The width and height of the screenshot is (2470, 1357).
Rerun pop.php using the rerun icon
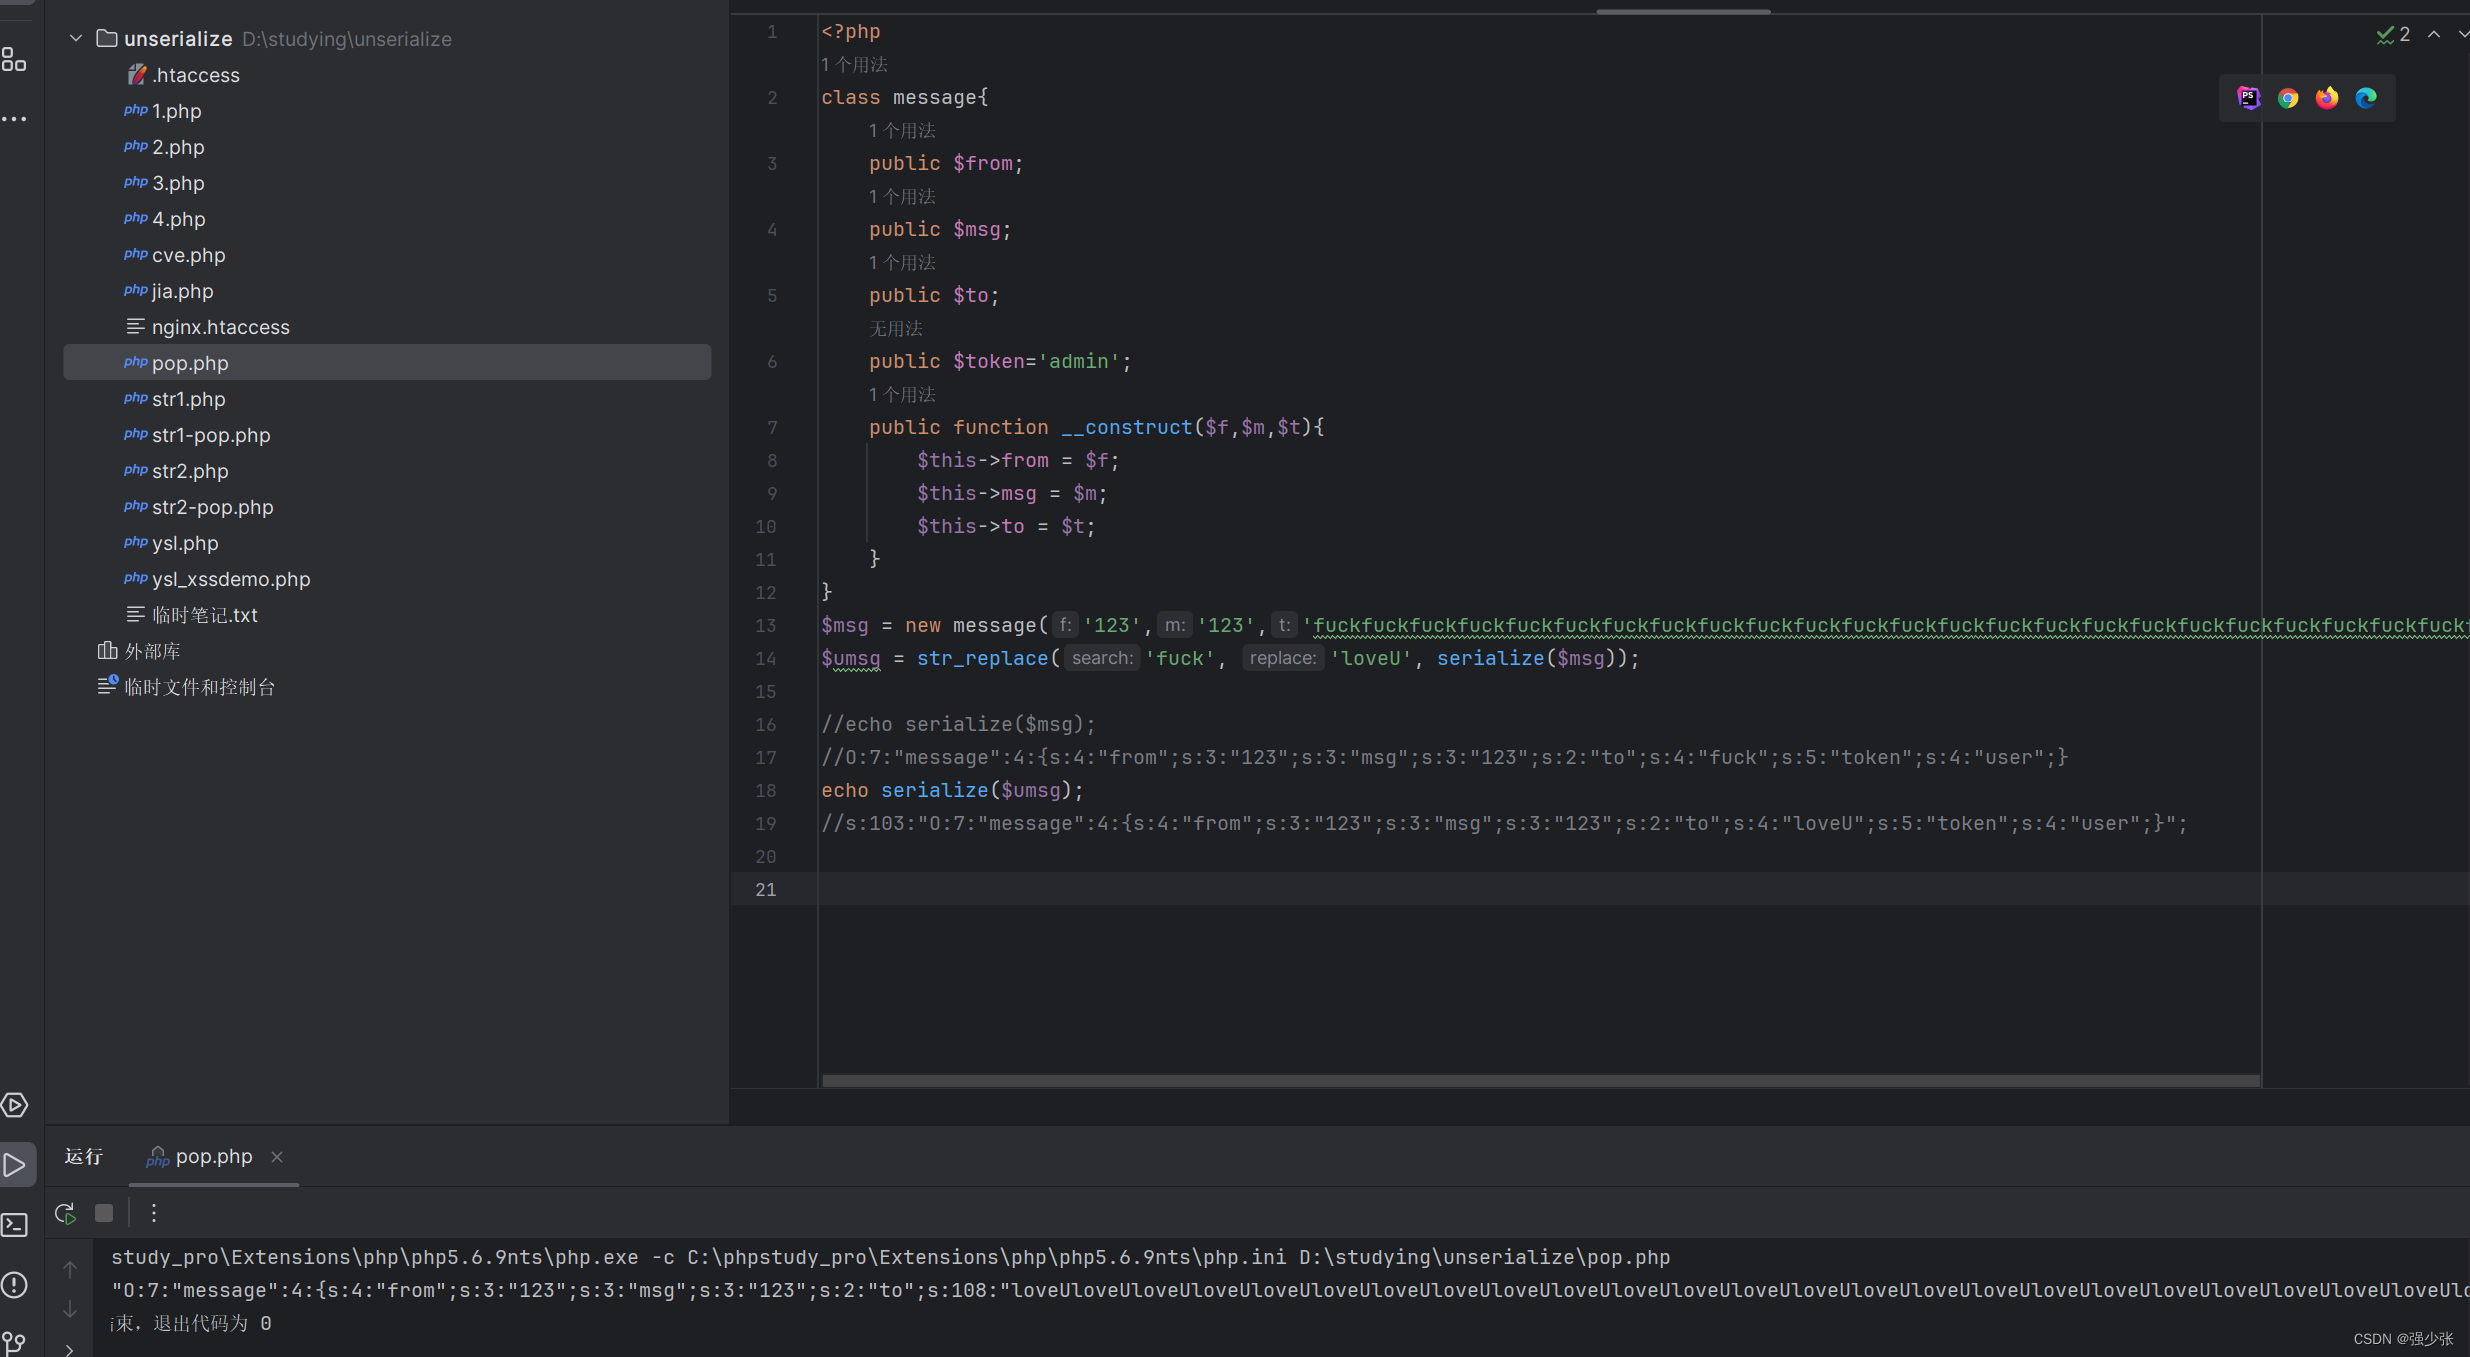pos(65,1213)
